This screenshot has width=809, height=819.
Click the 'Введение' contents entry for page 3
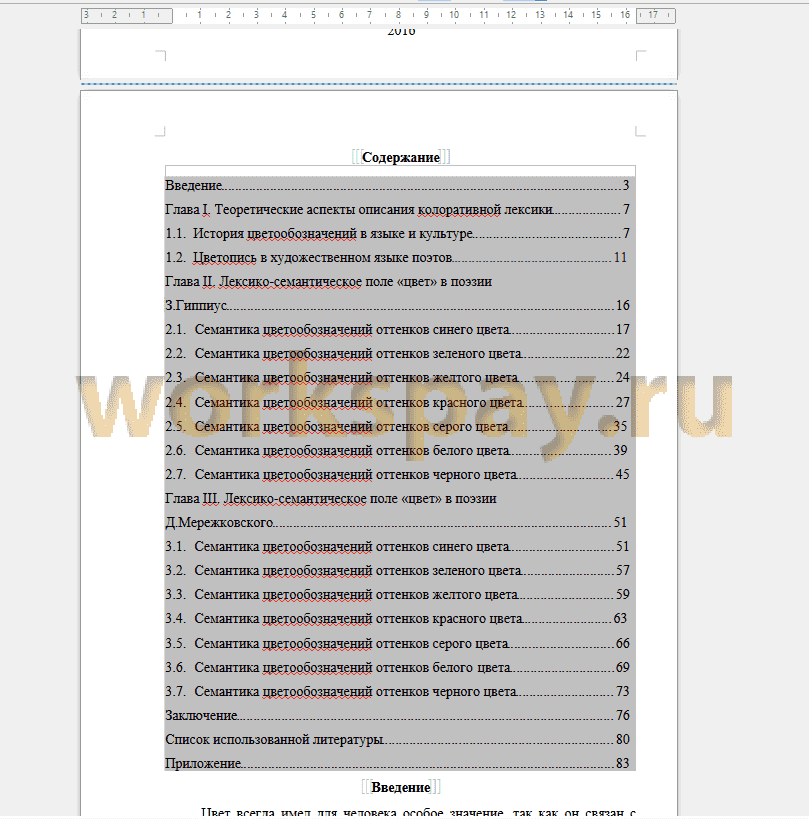click(397, 185)
